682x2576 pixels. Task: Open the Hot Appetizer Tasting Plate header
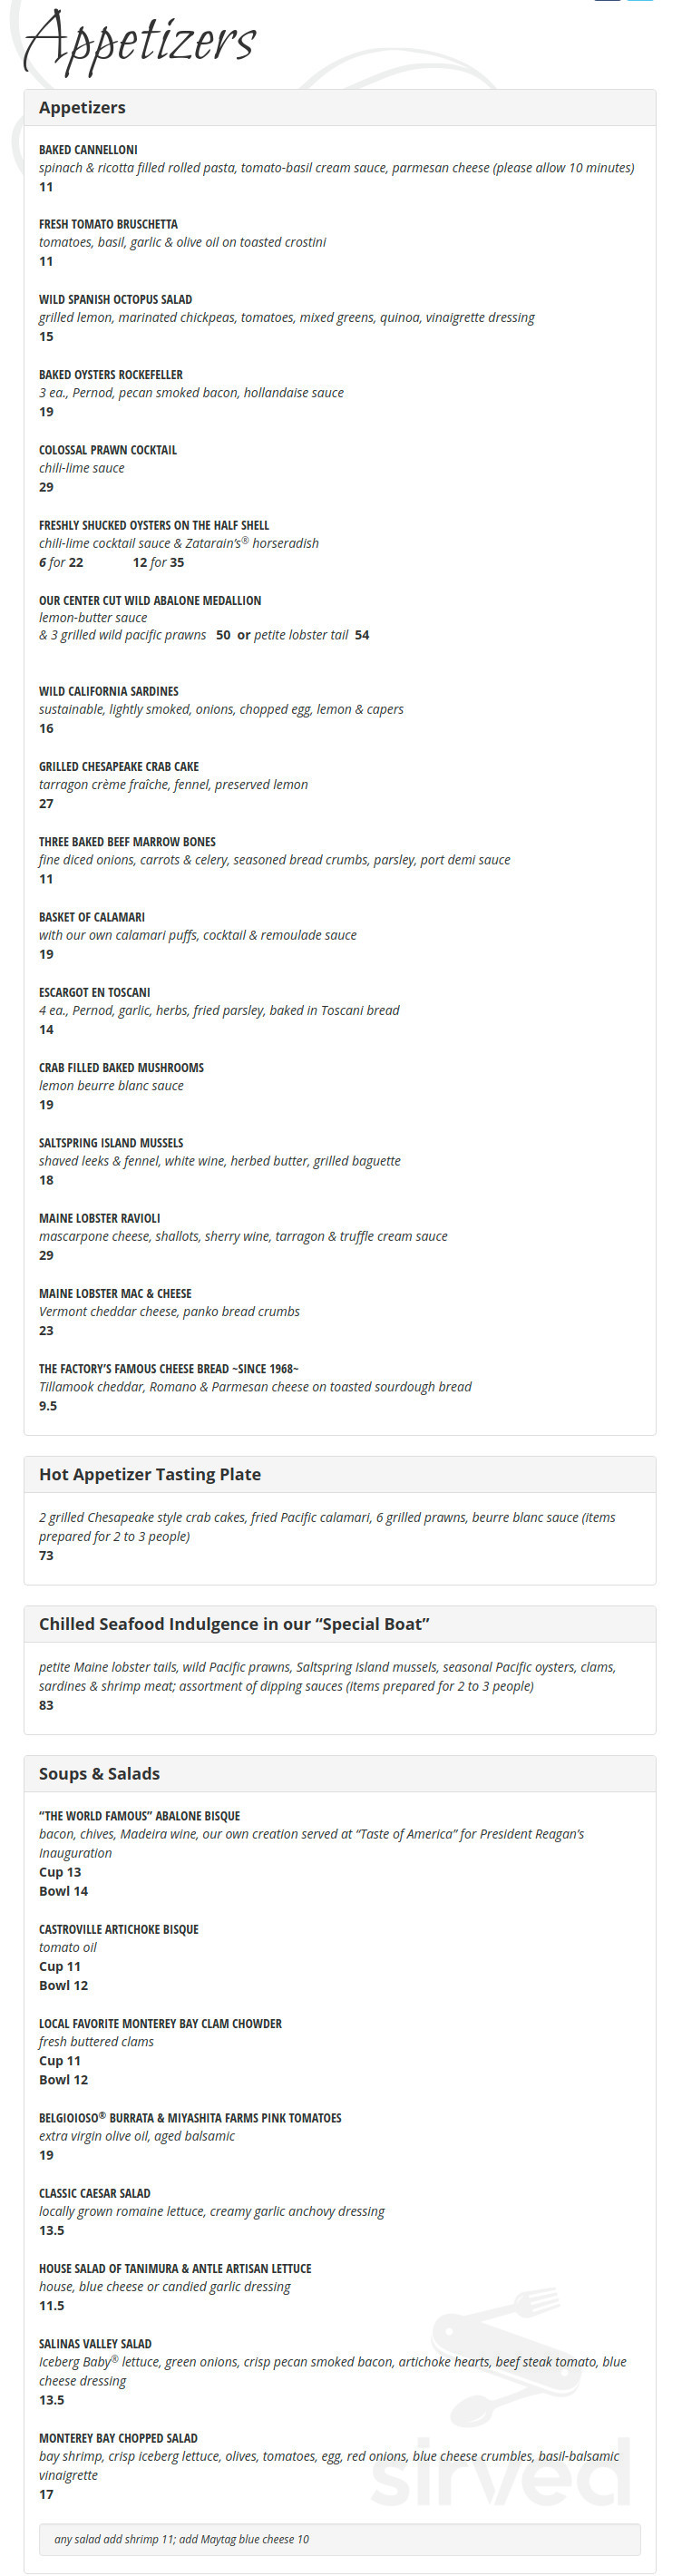(340, 1474)
